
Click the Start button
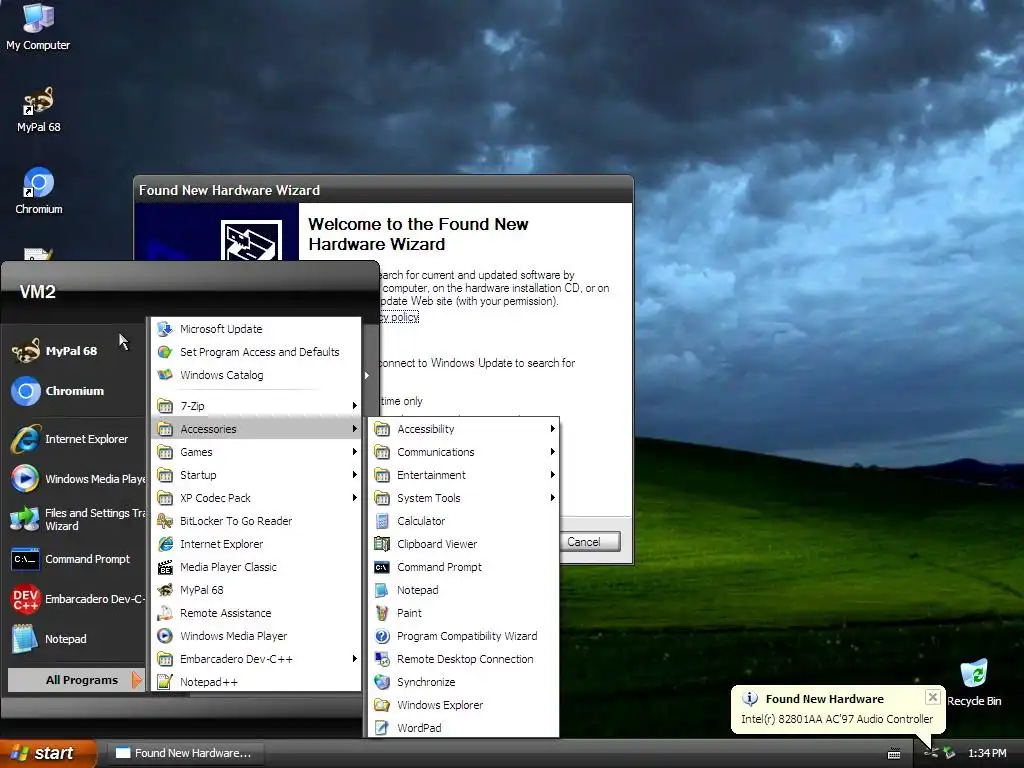[x=47, y=753]
